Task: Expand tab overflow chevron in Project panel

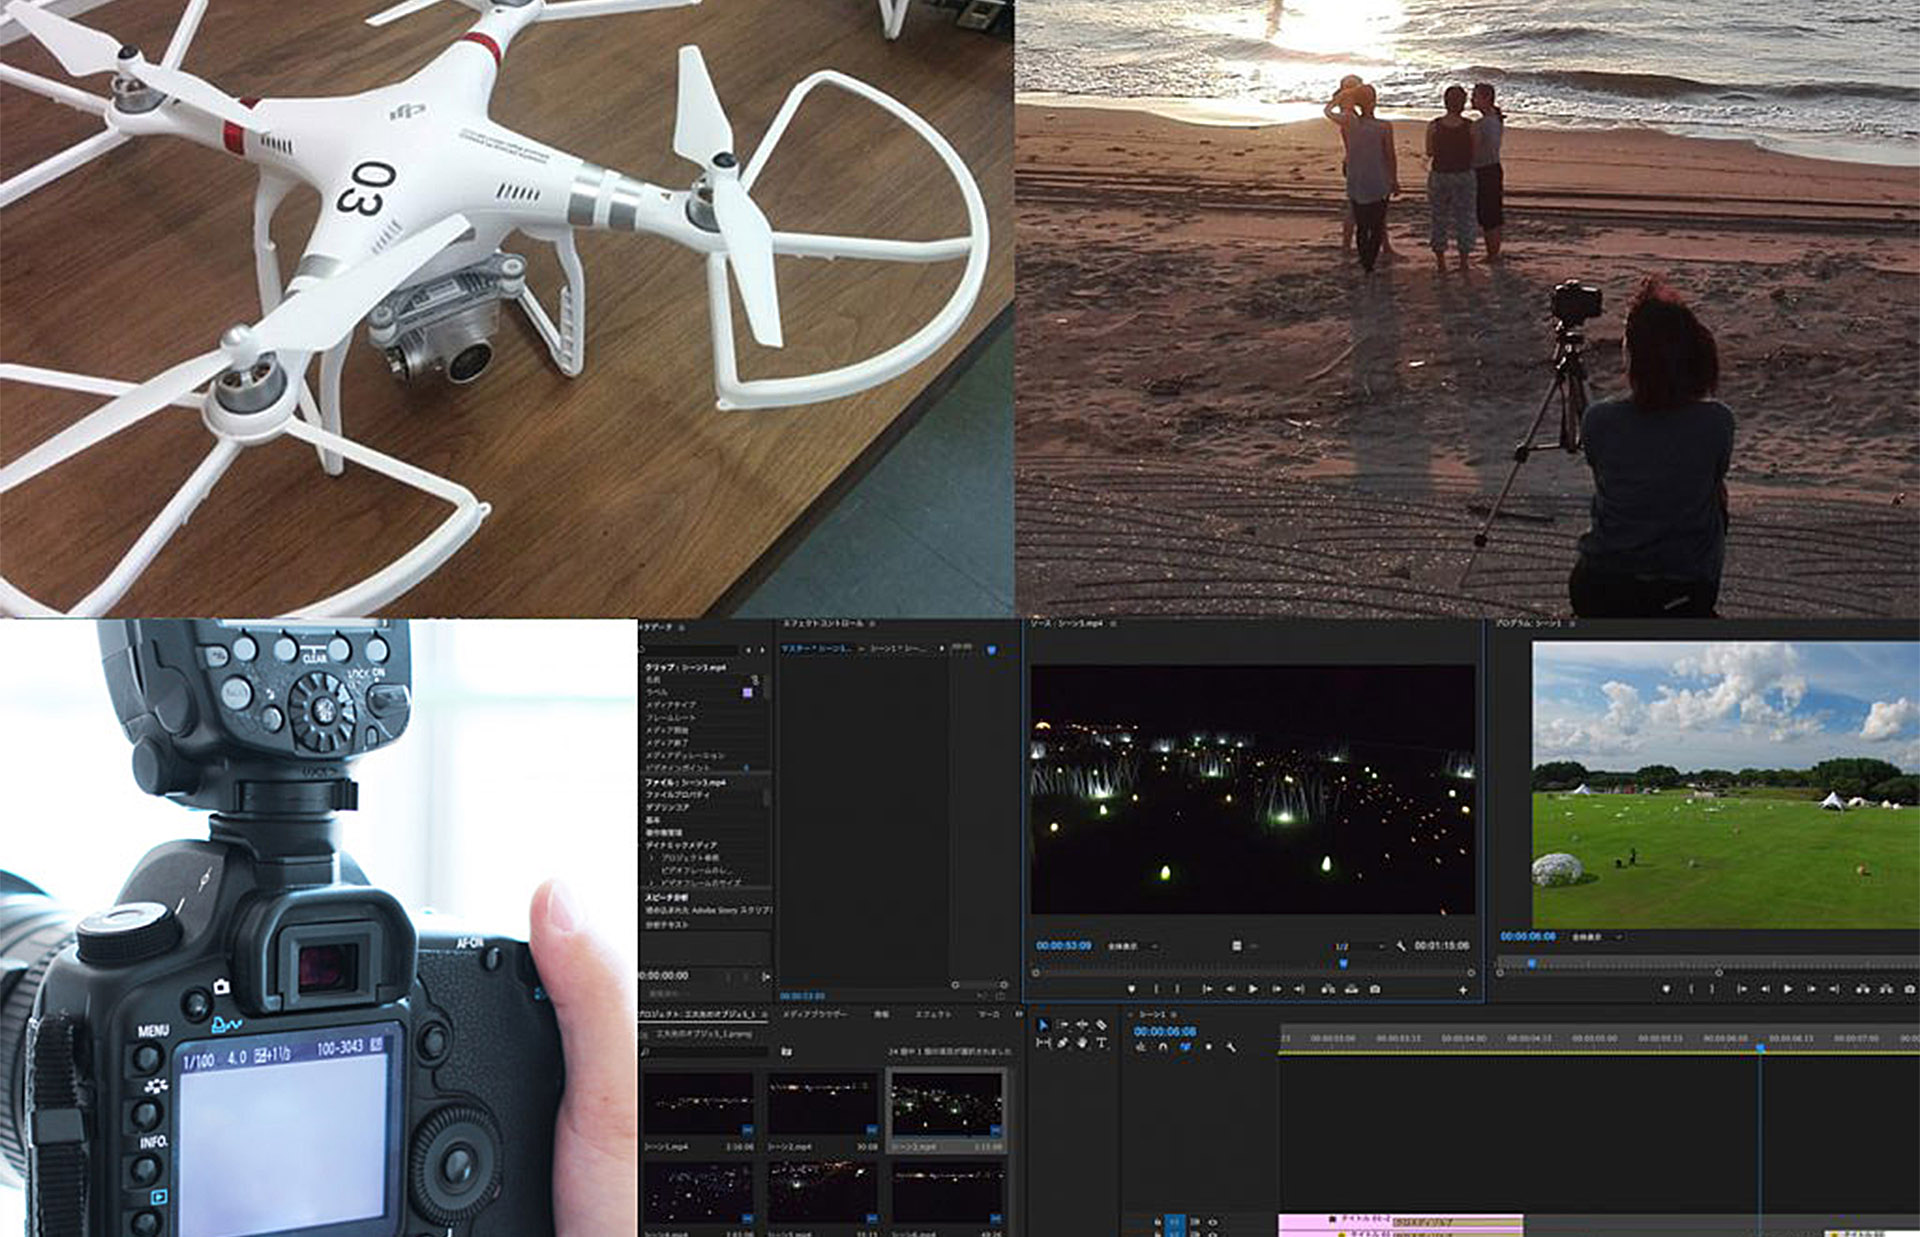Action: [x=1019, y=1014]
